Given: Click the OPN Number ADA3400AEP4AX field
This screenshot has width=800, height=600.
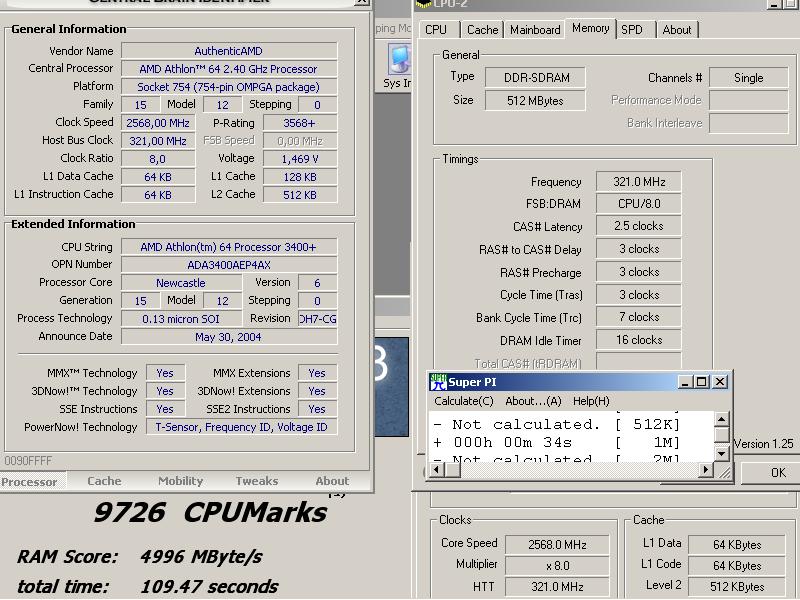Looking at the screenshot, I should point(229,265).
